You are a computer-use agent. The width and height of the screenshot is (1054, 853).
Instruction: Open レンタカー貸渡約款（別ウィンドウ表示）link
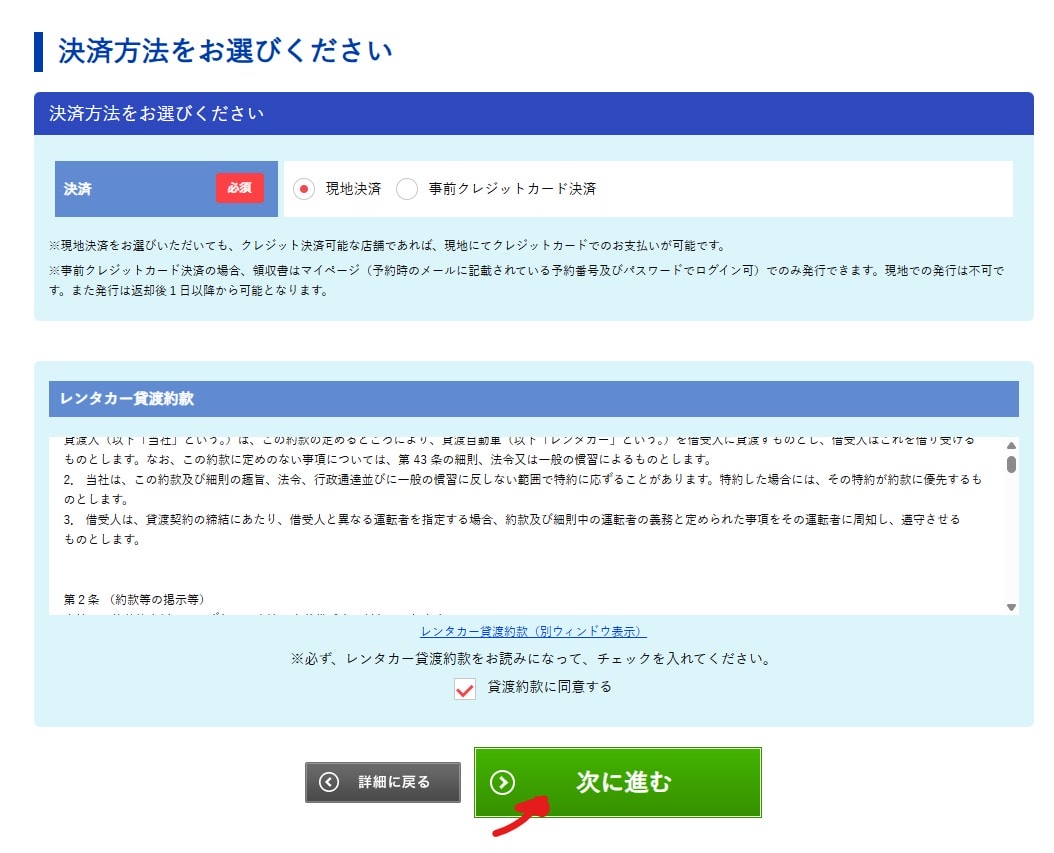tap(533, 632)
